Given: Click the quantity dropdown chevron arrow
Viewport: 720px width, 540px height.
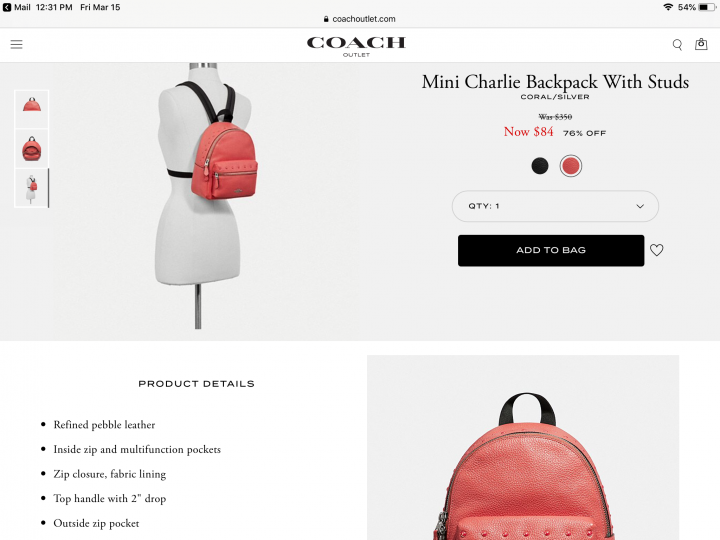Looking at the screenshot, I should [x=640, y=206].
